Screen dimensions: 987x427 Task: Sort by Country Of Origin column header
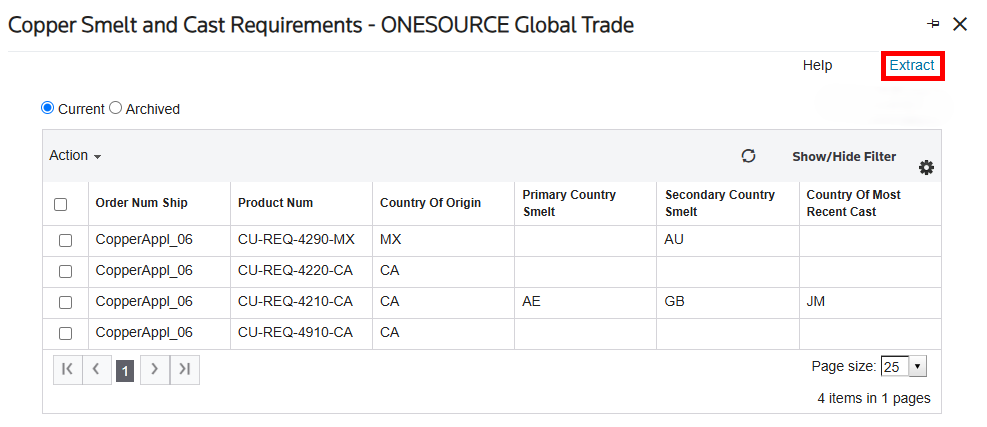[430, 203]
